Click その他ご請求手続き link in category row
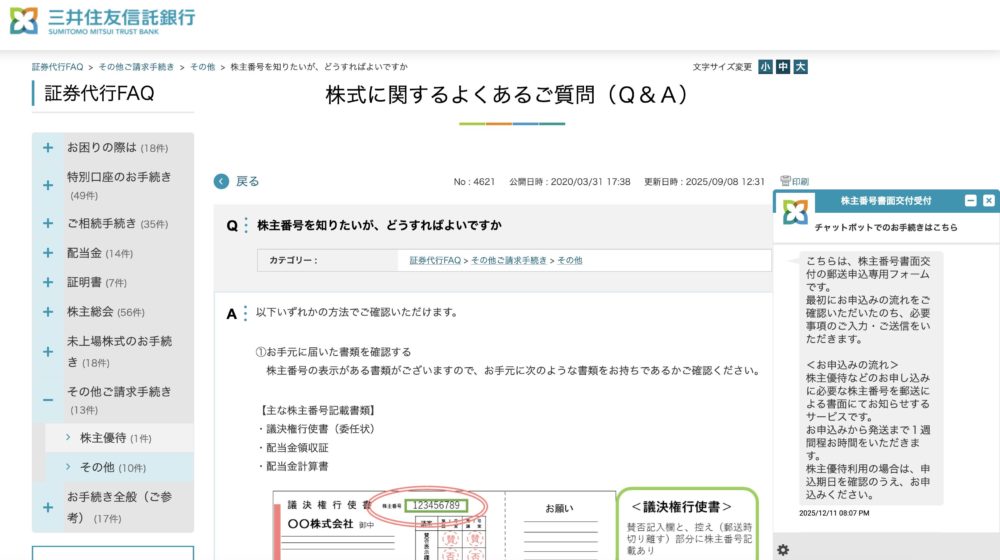1000x560 pixels. coord(509,260)
